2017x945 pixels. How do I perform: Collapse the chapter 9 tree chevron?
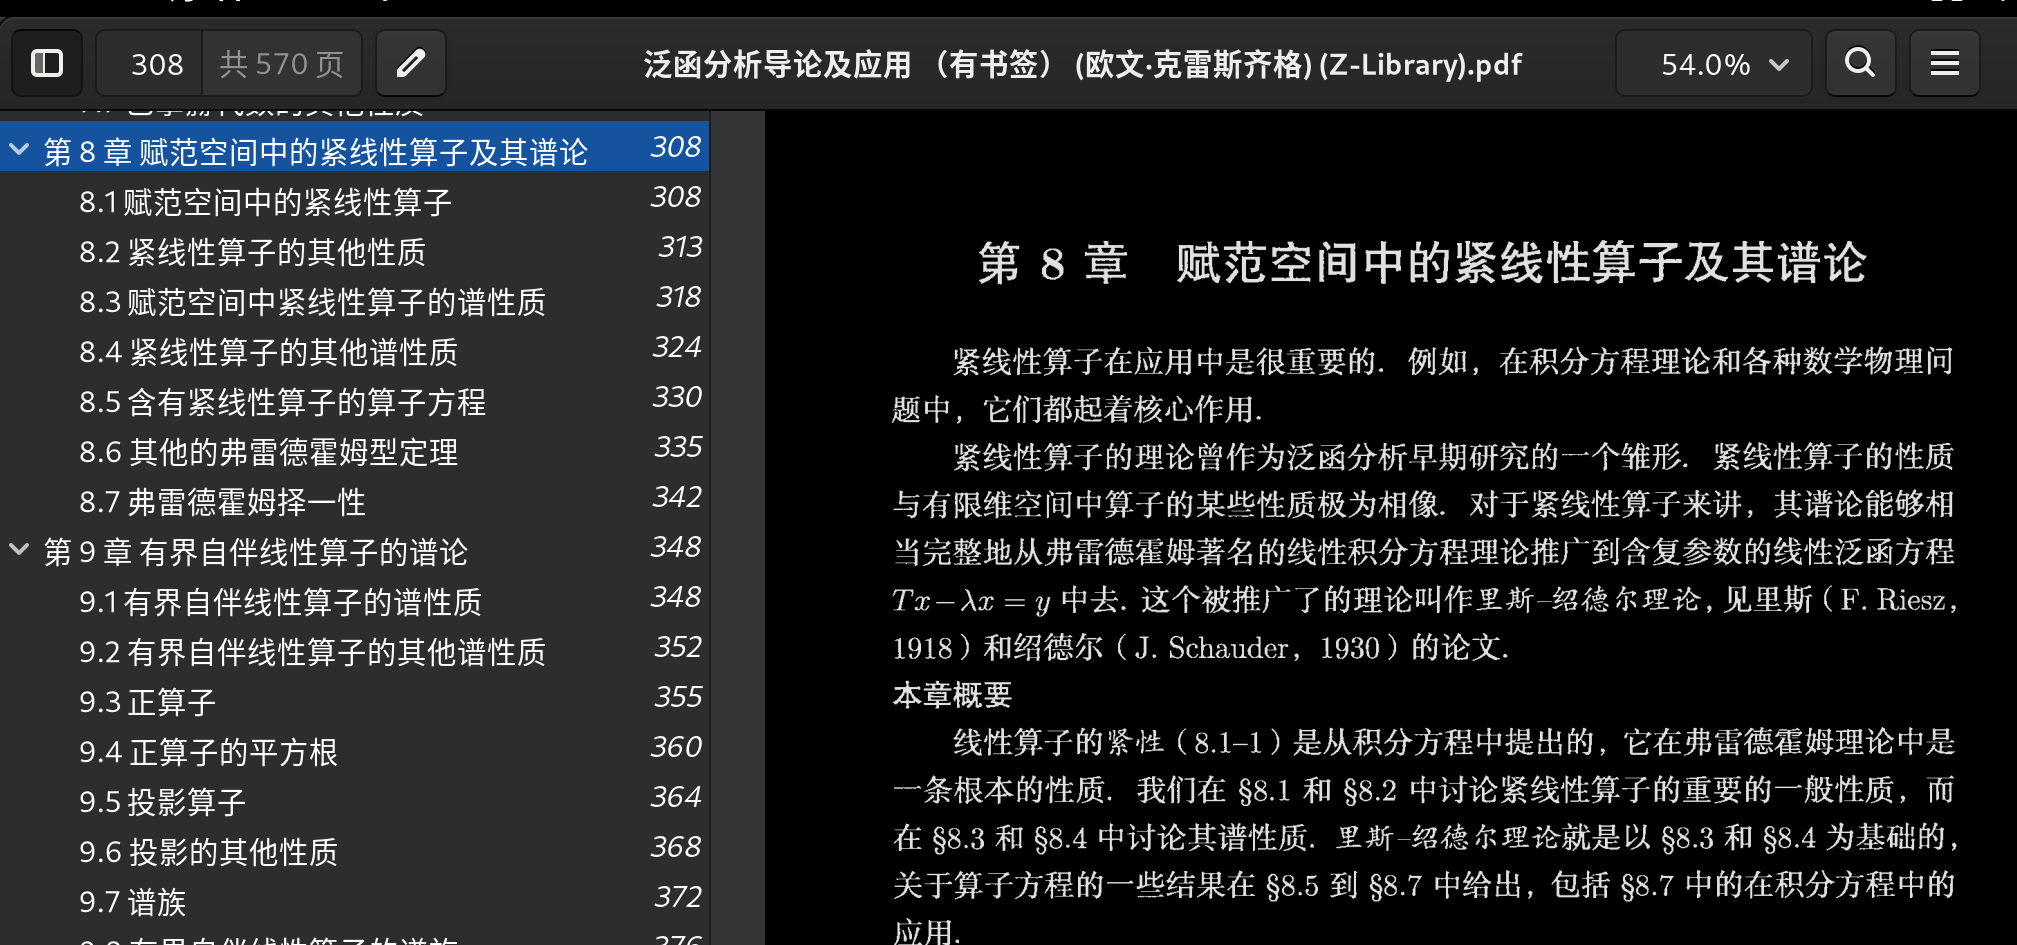click(19, 551)
